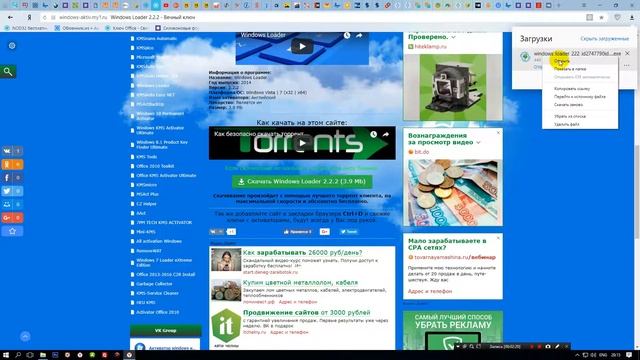Click the scroll-to-top round arrow icon
This screenshot has height=360, width=640.
tap(25, 336)
